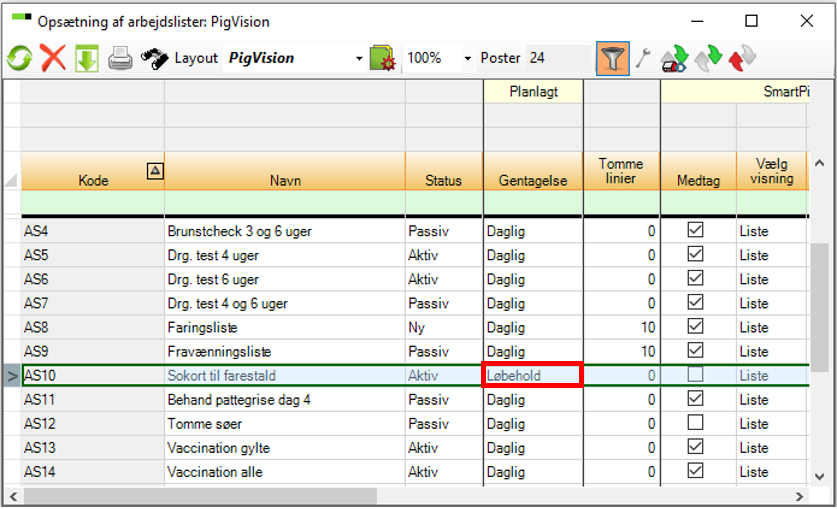Toggle the orange filter funnel button
This screenshot has height=509, width=837.
click(613, 58)
